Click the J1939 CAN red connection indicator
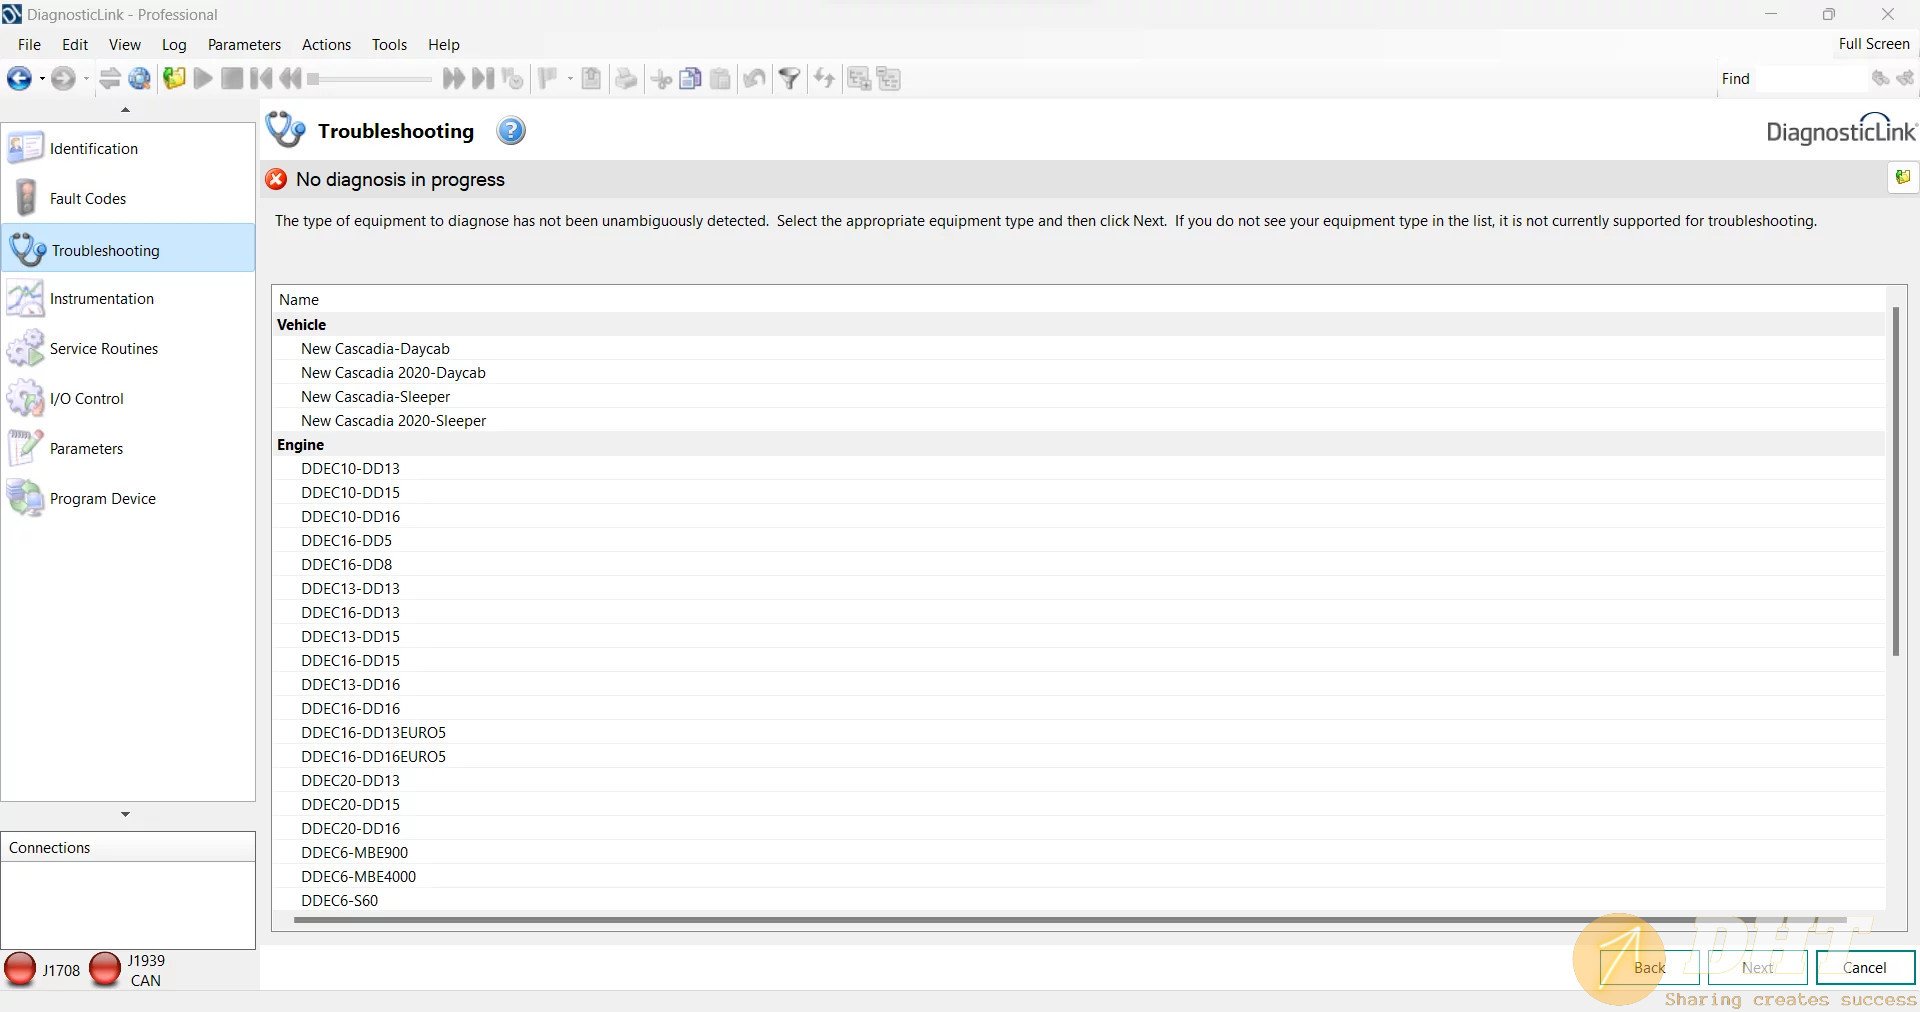Screen dimensions: 1920x1012 click(x=105, y=969)
